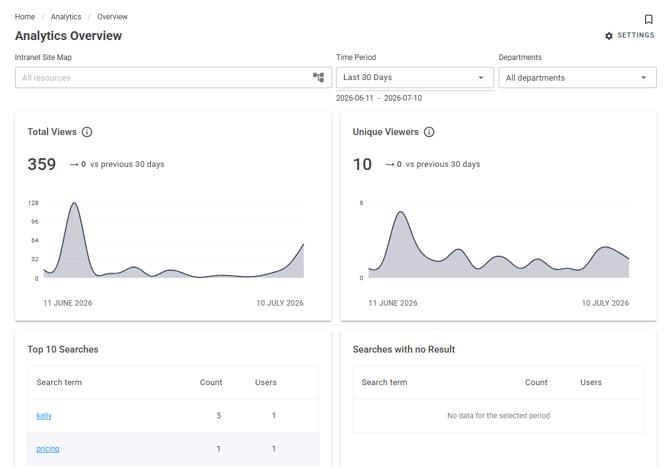This screenshot has width=670, height=467.
Task: Click the Total Views trend arrow indicator
Action: point(74,164)
